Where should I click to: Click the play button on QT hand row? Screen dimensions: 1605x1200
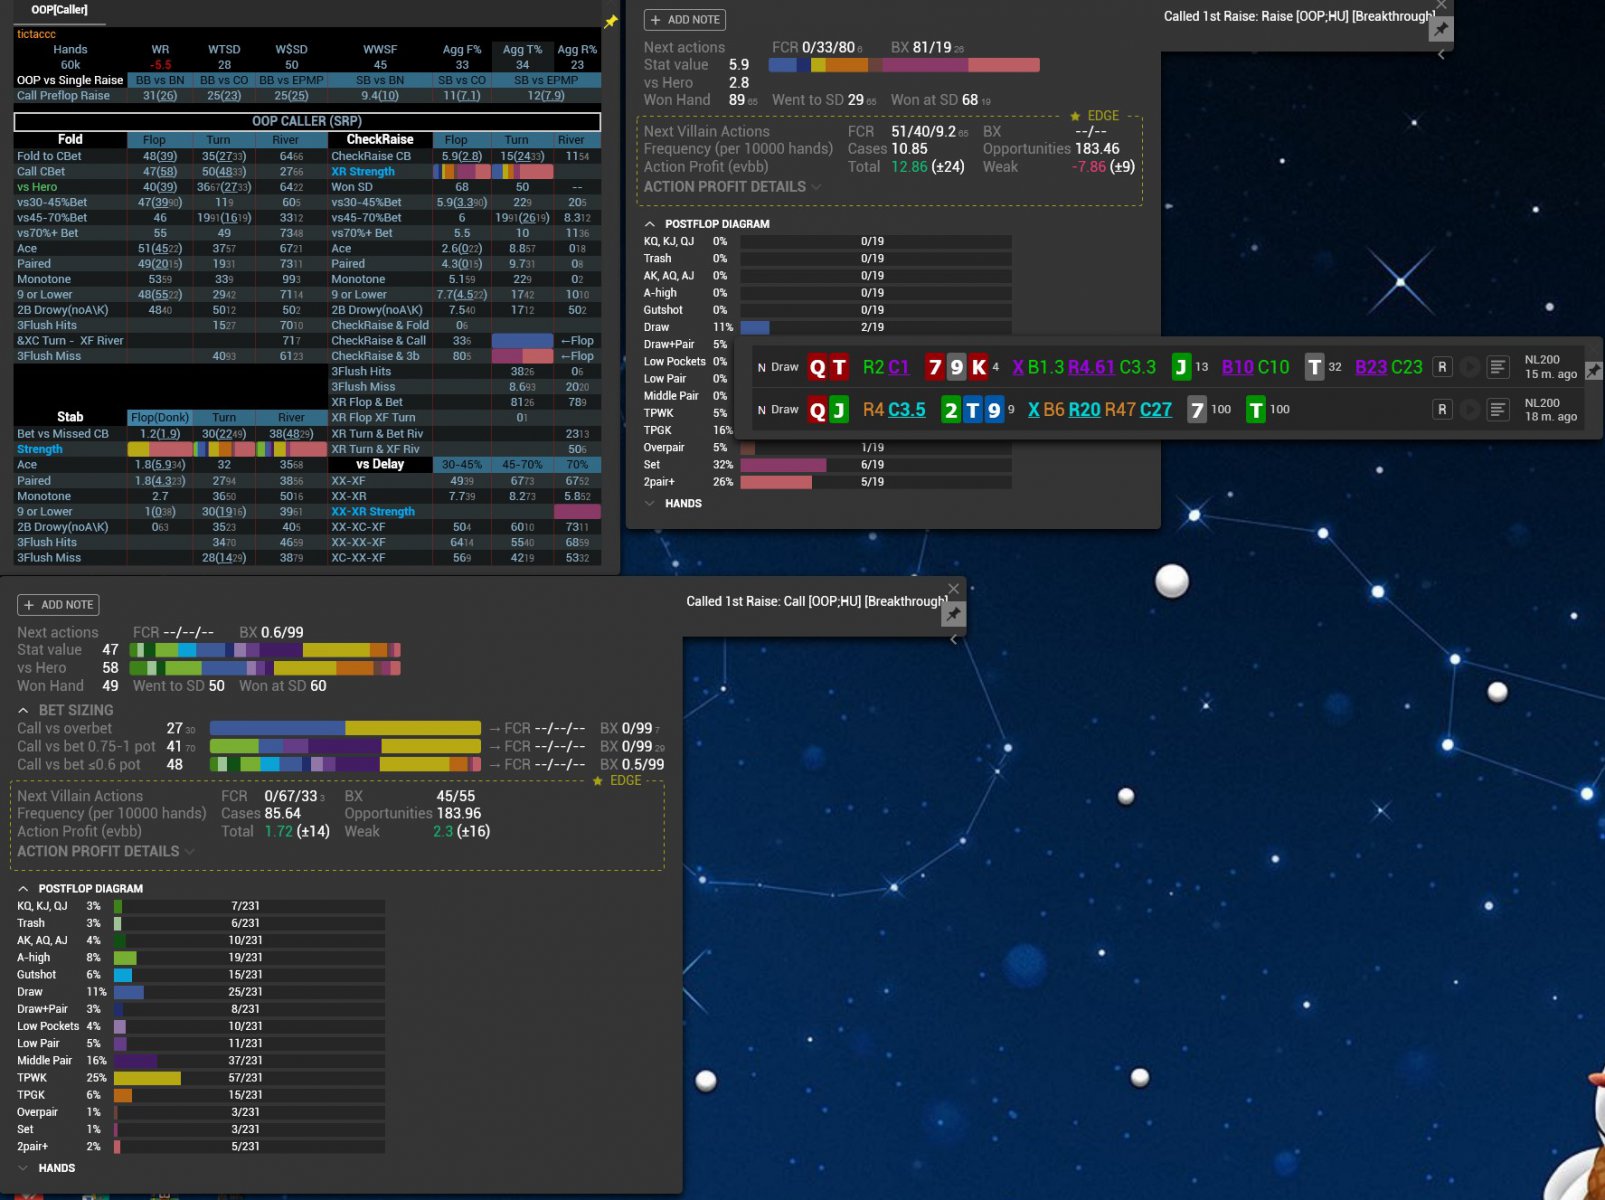[x=1469, y=367]
